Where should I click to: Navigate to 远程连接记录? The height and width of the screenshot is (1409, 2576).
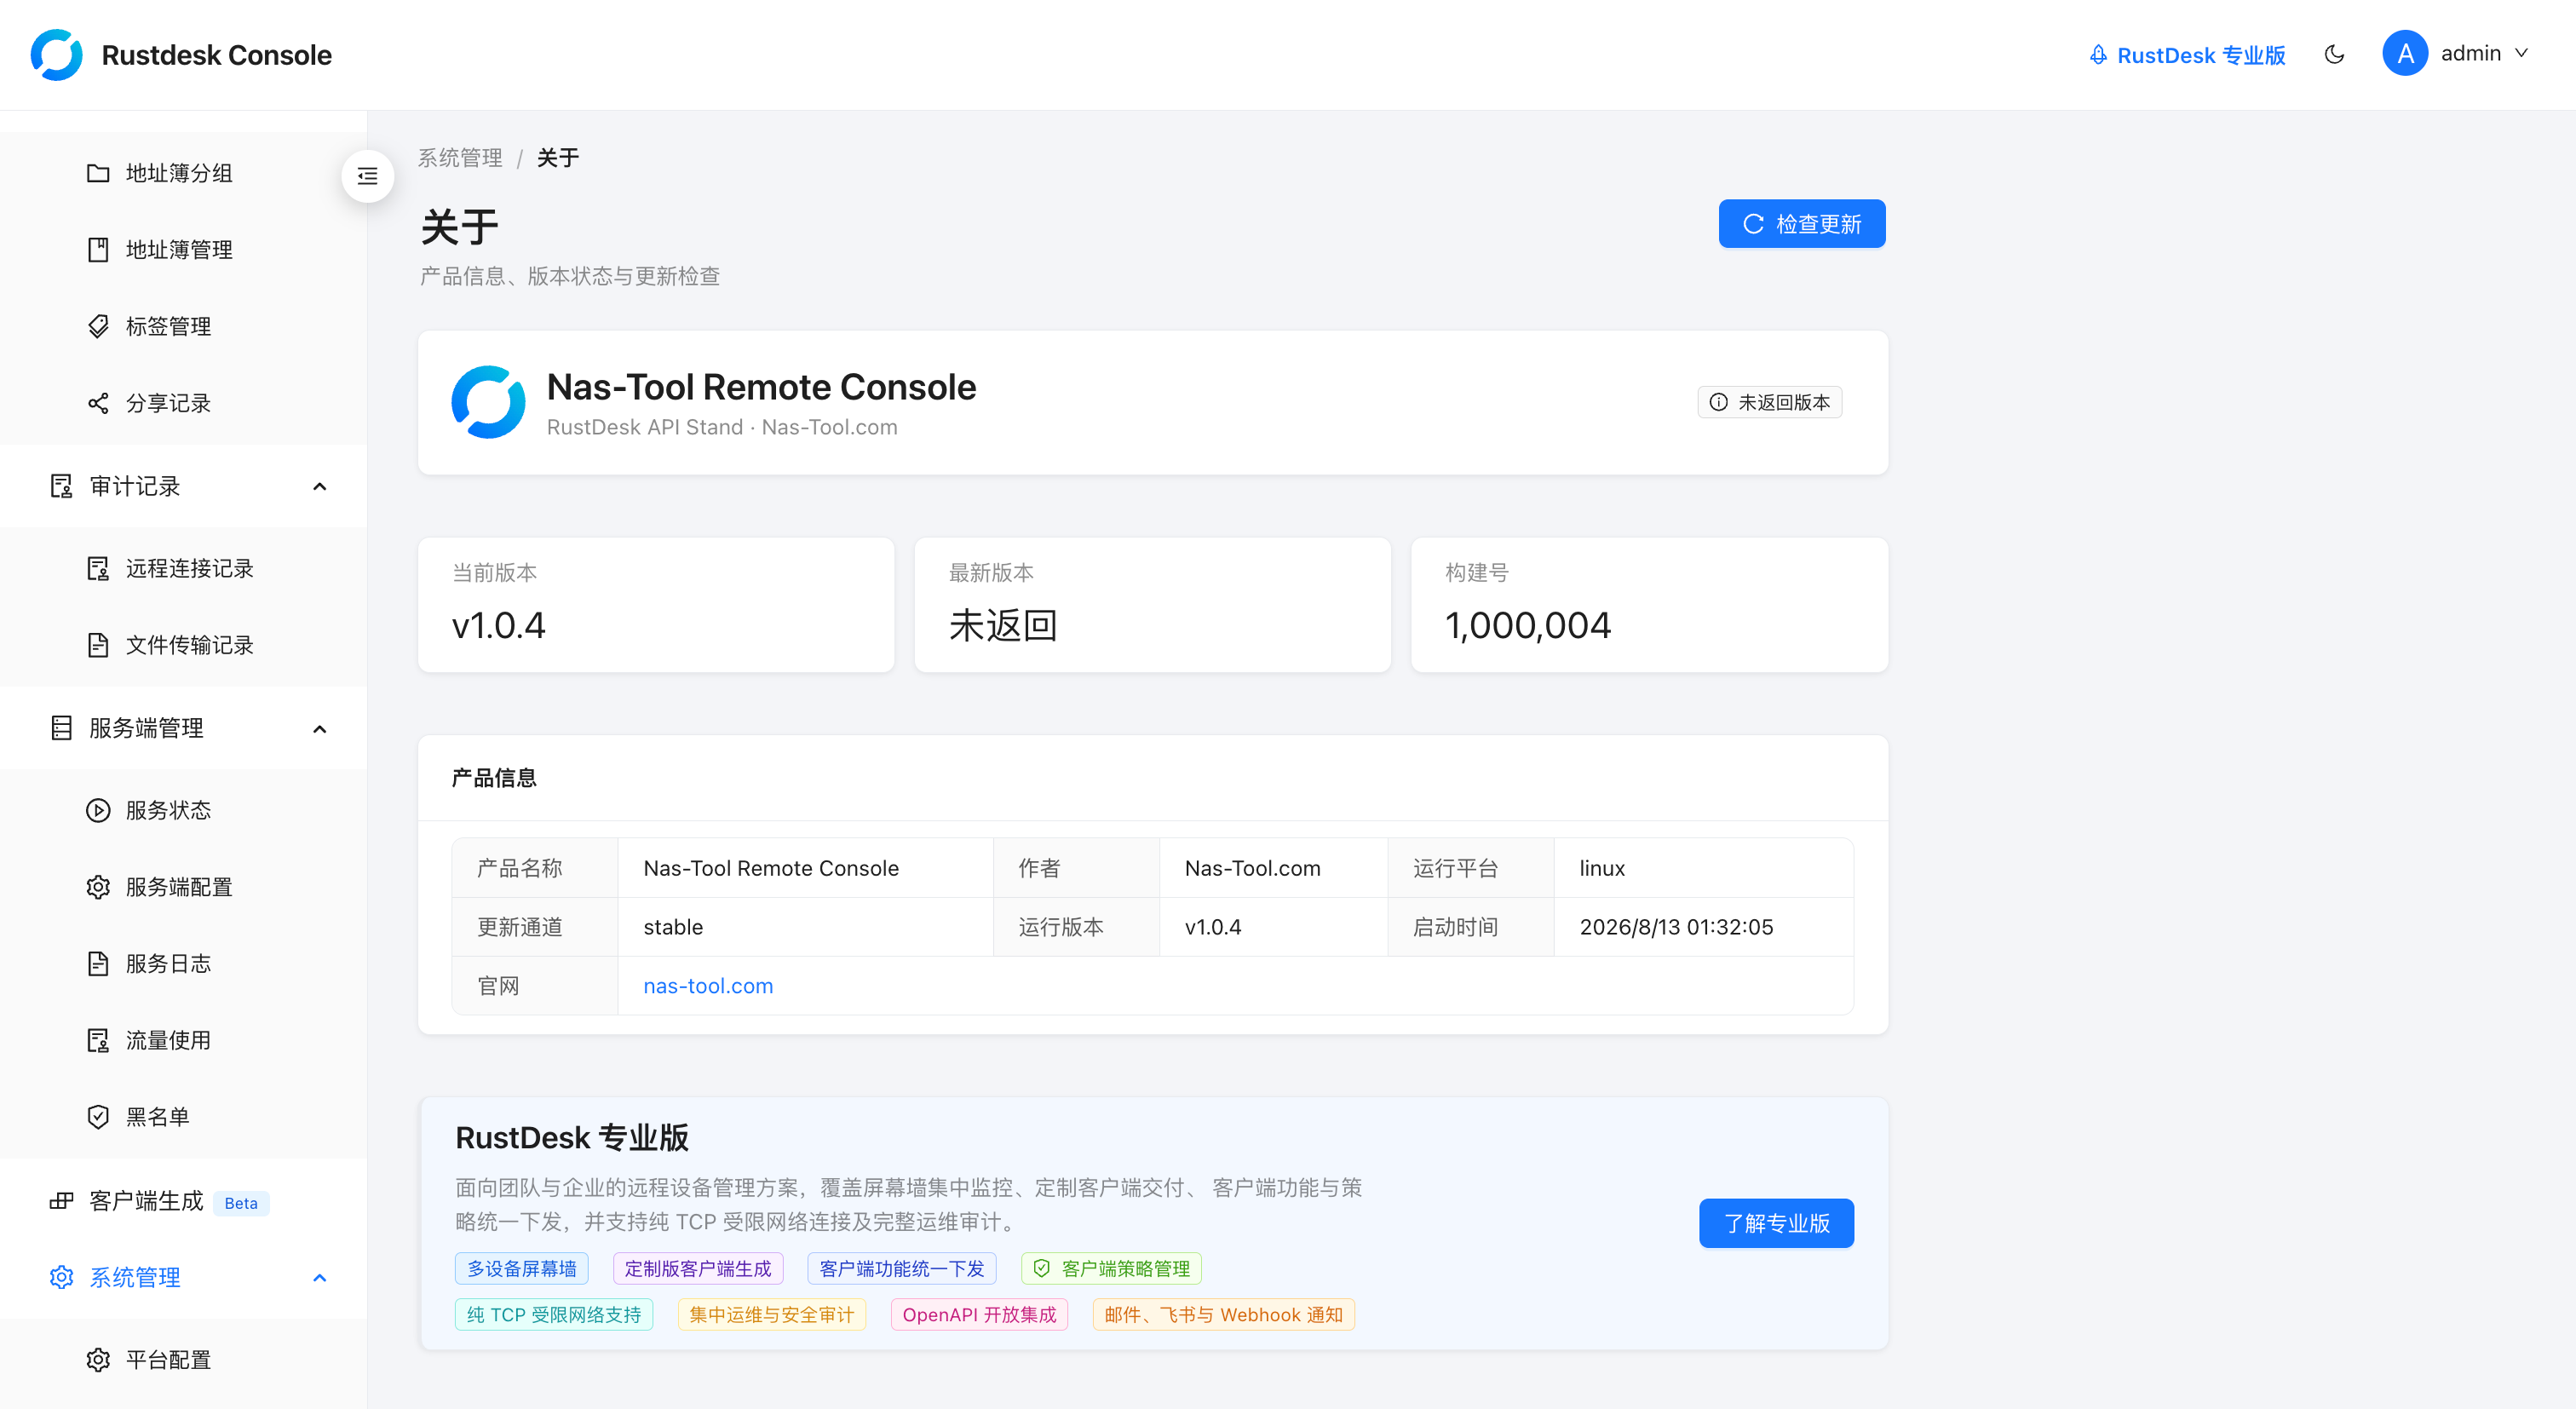pyautogui.click(x=184, y=569)
